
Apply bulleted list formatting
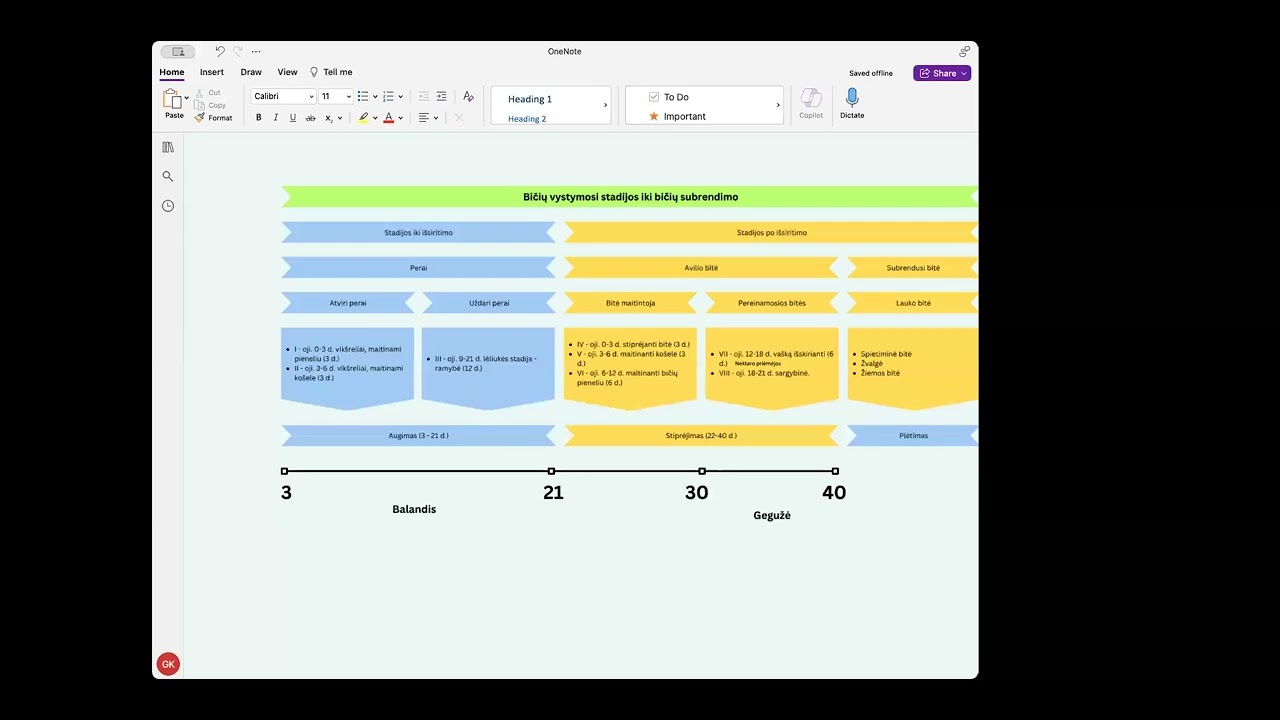tap(363, 96)
